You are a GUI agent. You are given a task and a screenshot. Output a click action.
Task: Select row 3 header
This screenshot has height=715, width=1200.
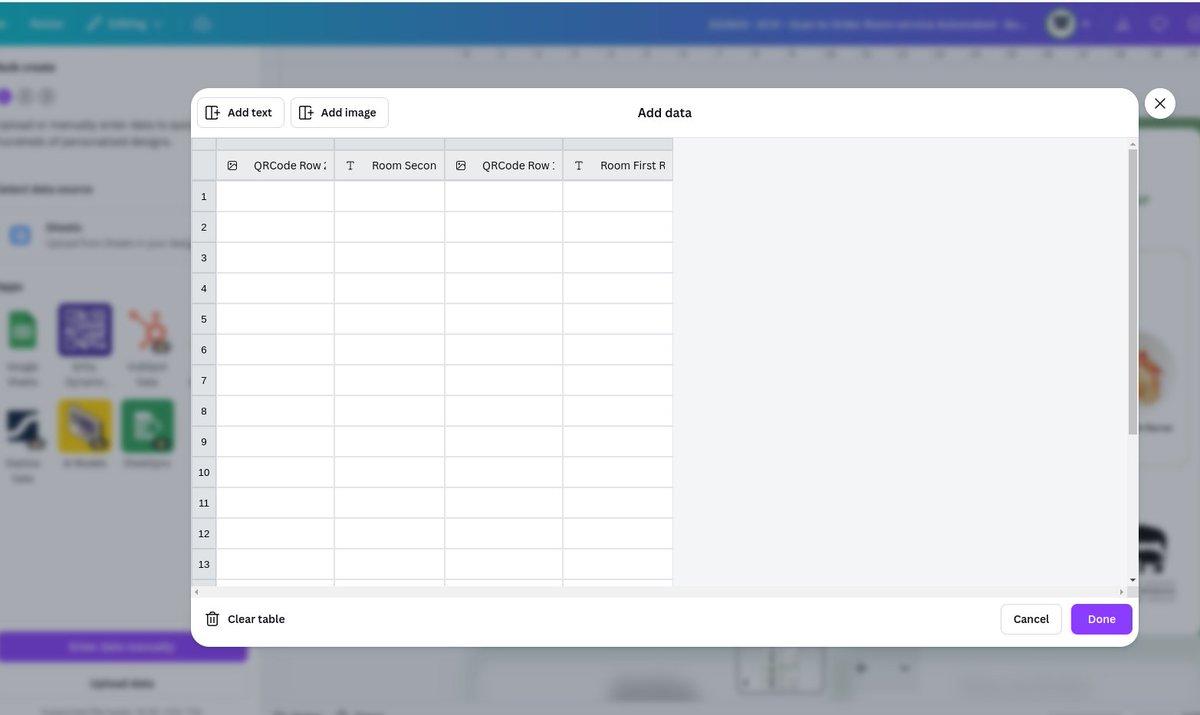pos(204,258)
